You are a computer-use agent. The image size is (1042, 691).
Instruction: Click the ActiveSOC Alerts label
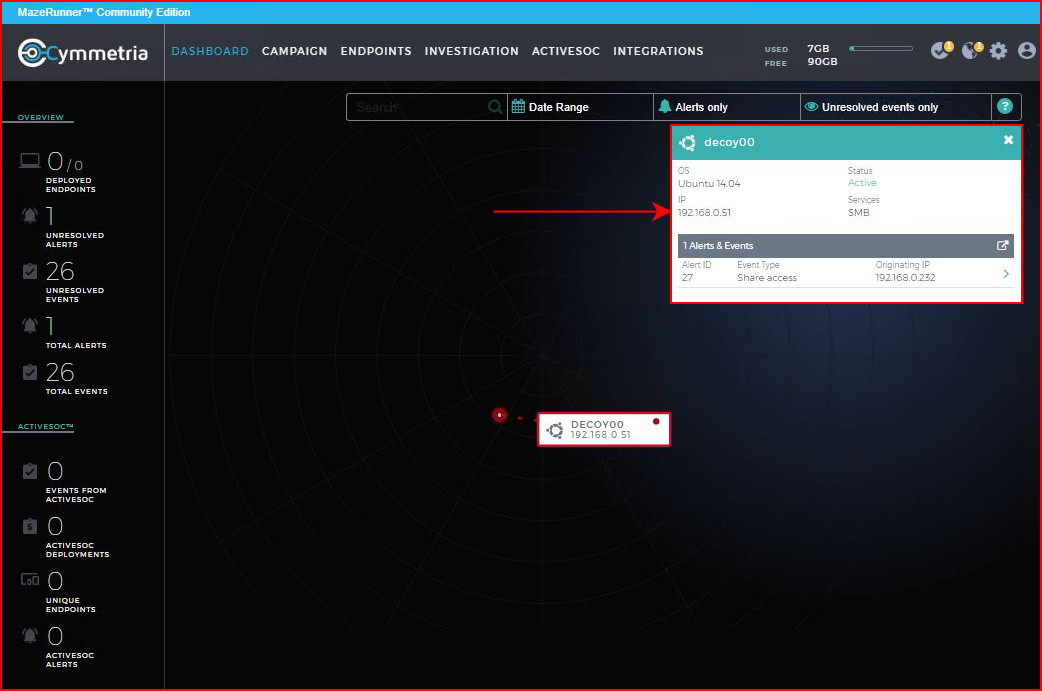70,660
